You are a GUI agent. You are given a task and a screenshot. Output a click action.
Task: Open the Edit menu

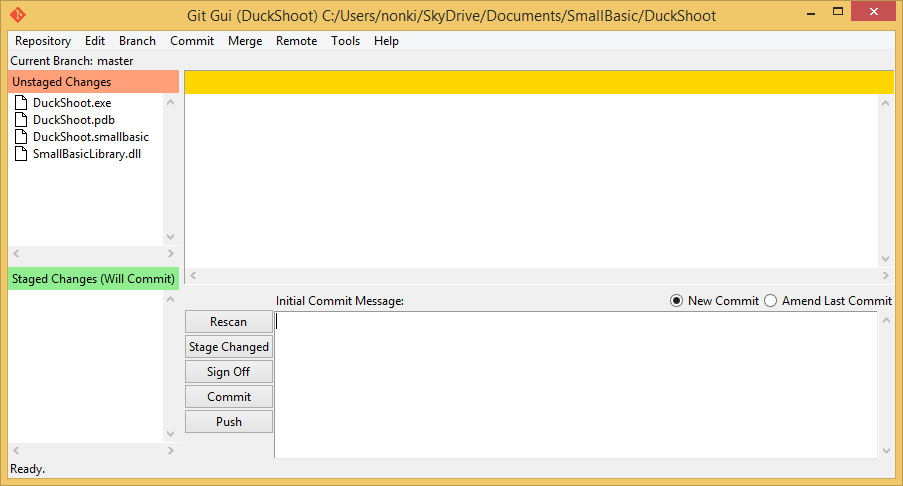pyautogui.click(x=94, y=41)
